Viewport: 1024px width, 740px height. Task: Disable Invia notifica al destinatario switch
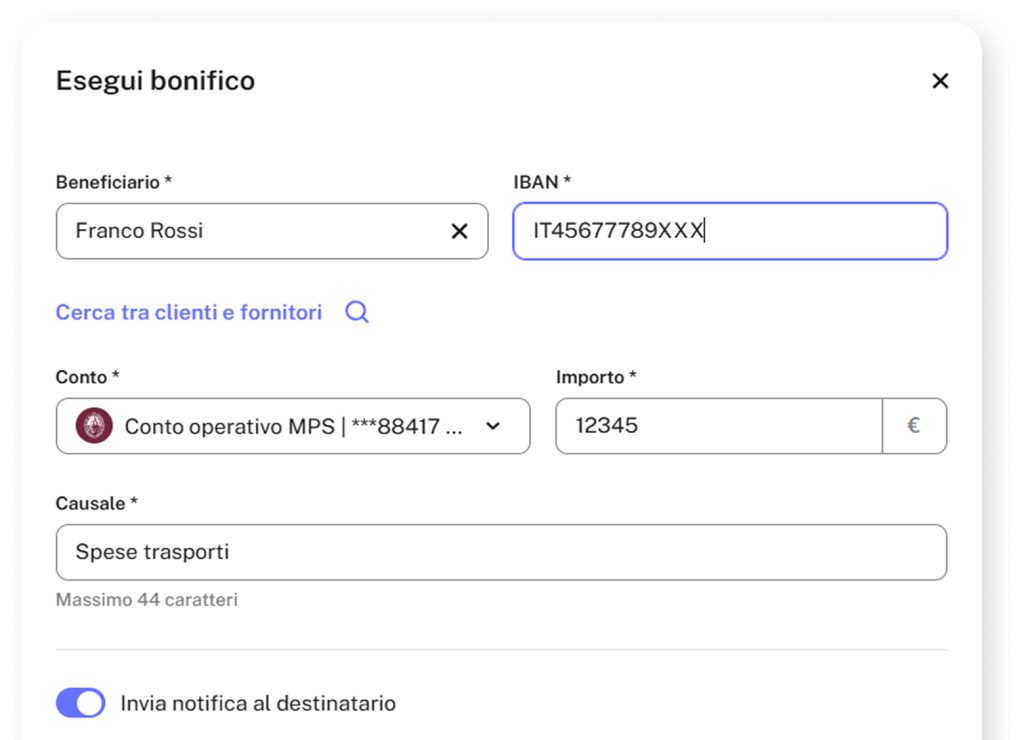click(x=80, y=703)
